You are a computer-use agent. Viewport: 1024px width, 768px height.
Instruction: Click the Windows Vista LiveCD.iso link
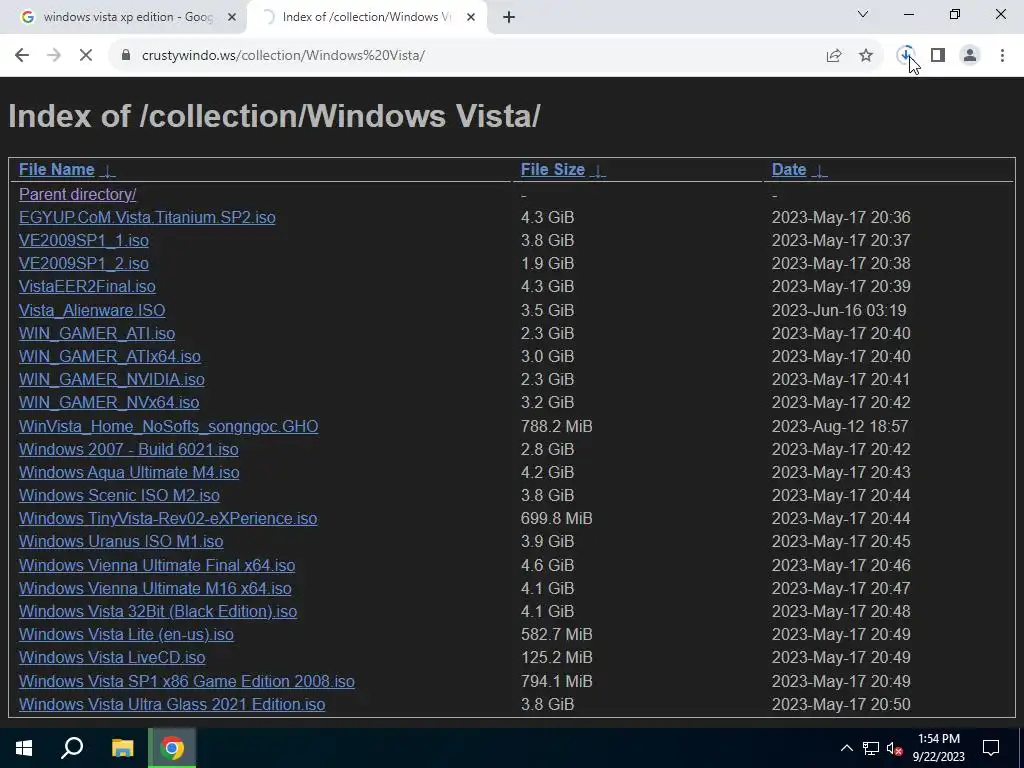pos(112,658)
